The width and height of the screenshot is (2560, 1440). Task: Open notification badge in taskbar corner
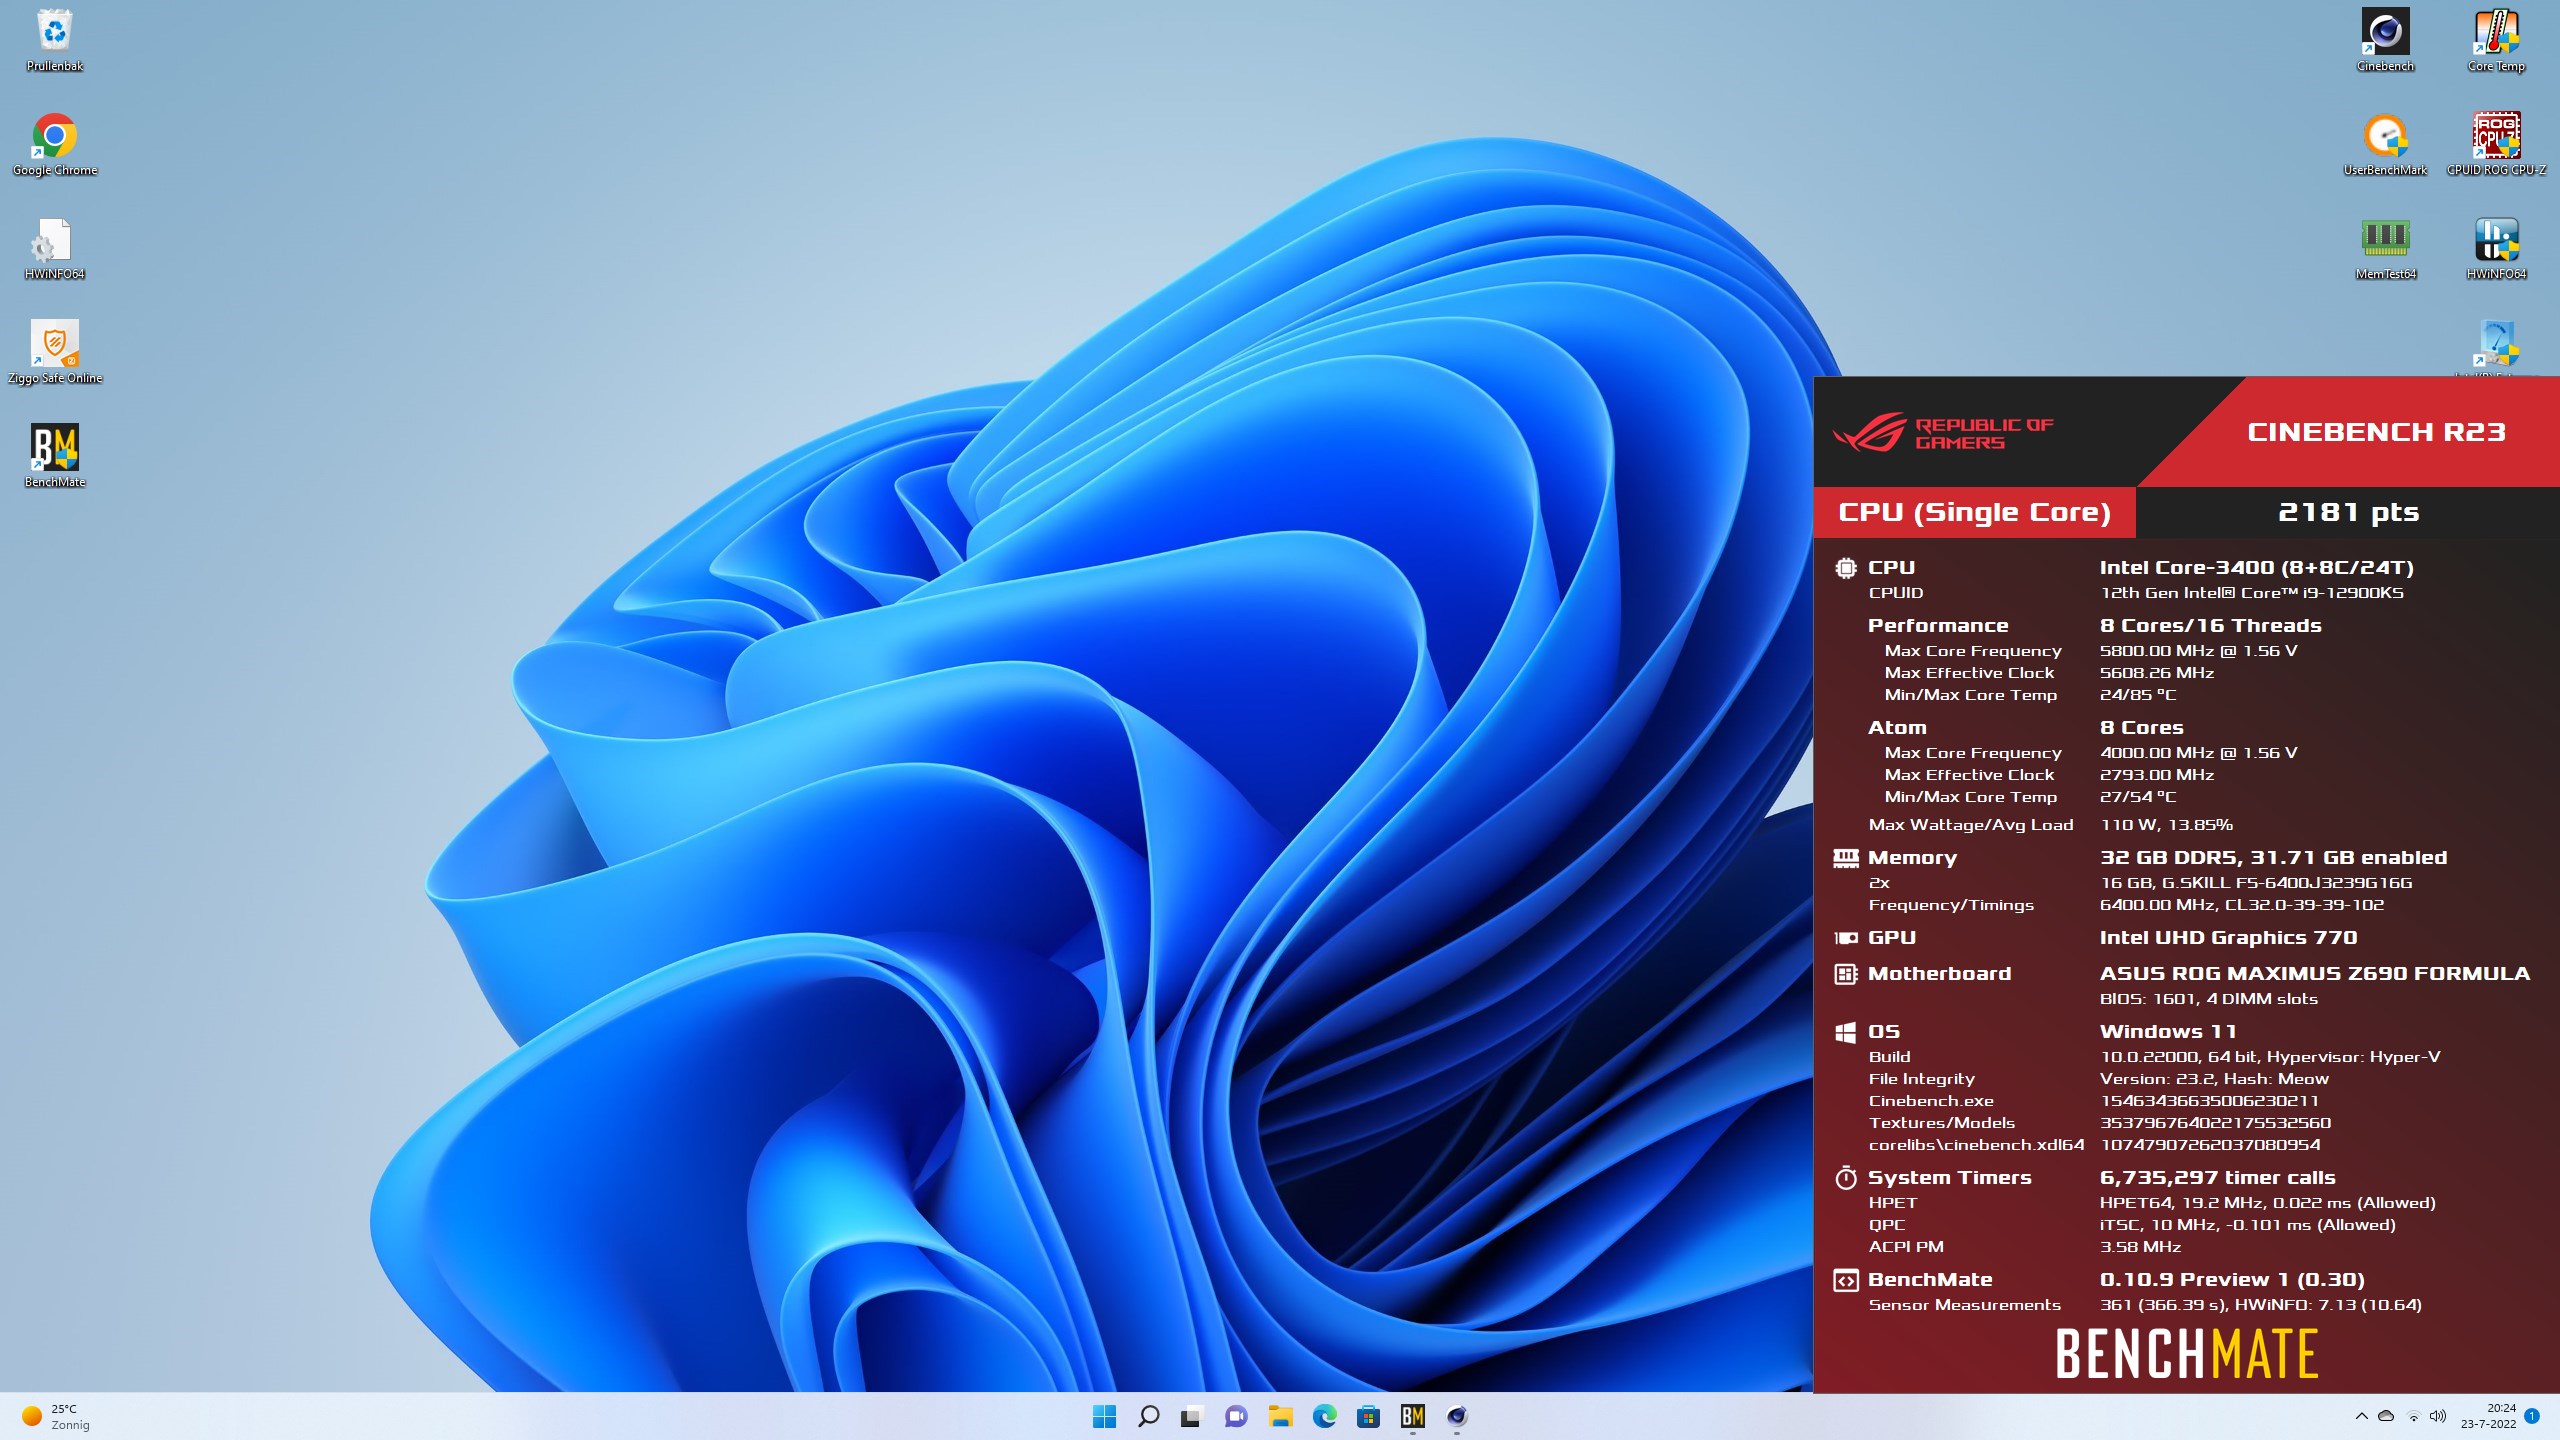pyautogui.click(x=2532, y=1416)
